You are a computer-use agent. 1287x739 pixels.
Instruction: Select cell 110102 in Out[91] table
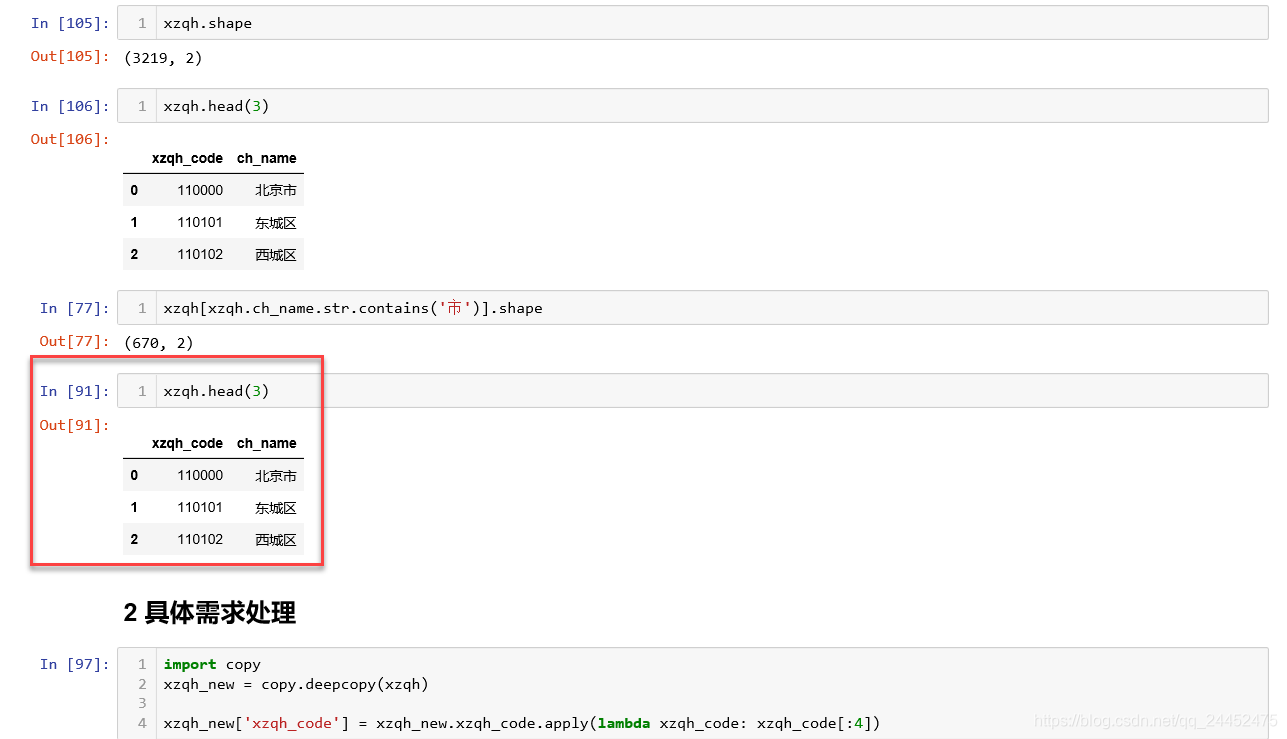200,539
